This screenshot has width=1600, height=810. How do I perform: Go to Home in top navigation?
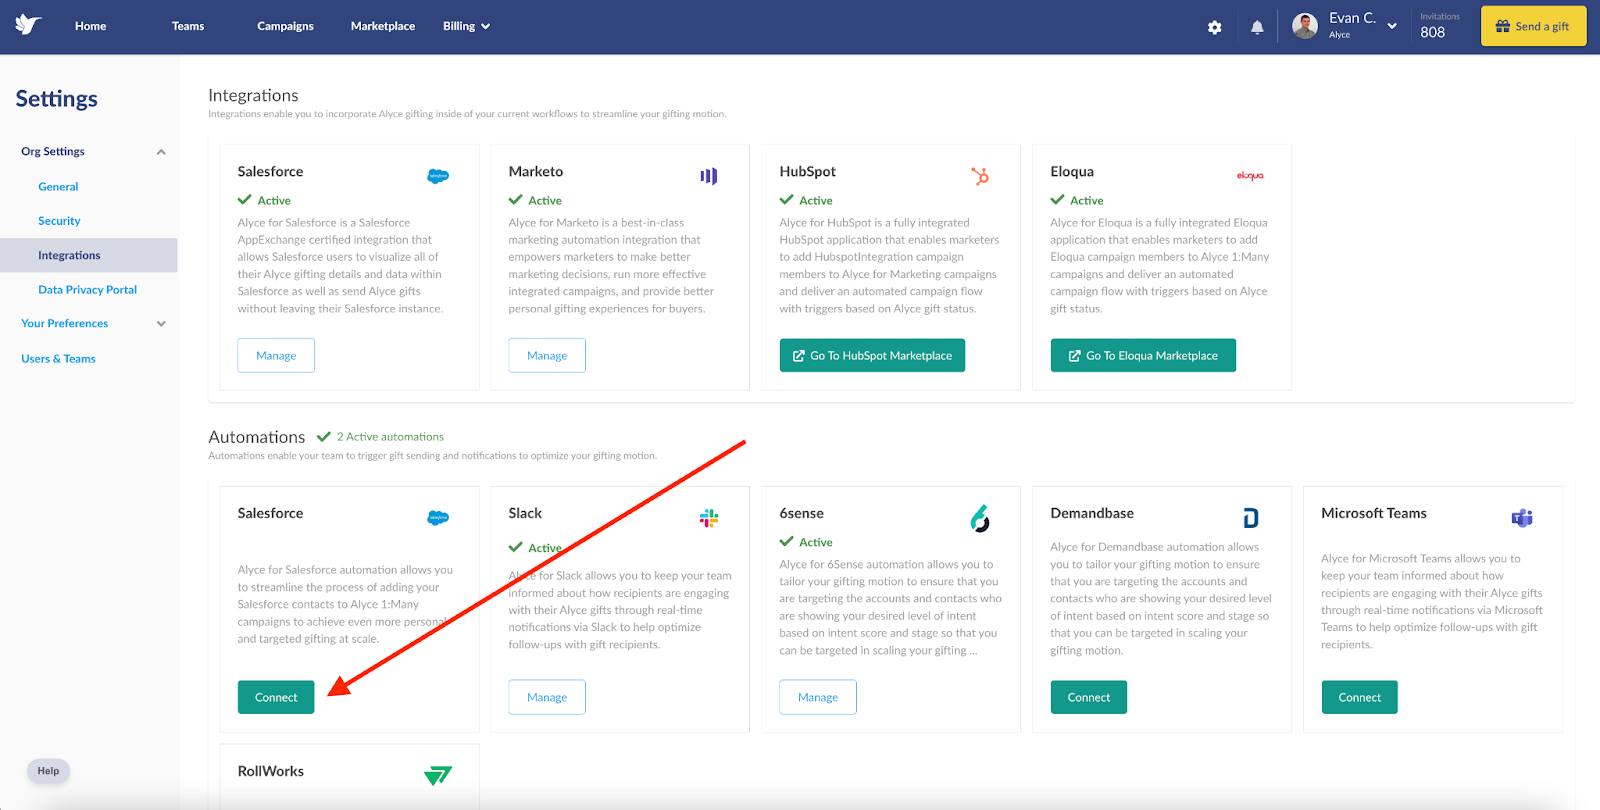click(90, 26)
